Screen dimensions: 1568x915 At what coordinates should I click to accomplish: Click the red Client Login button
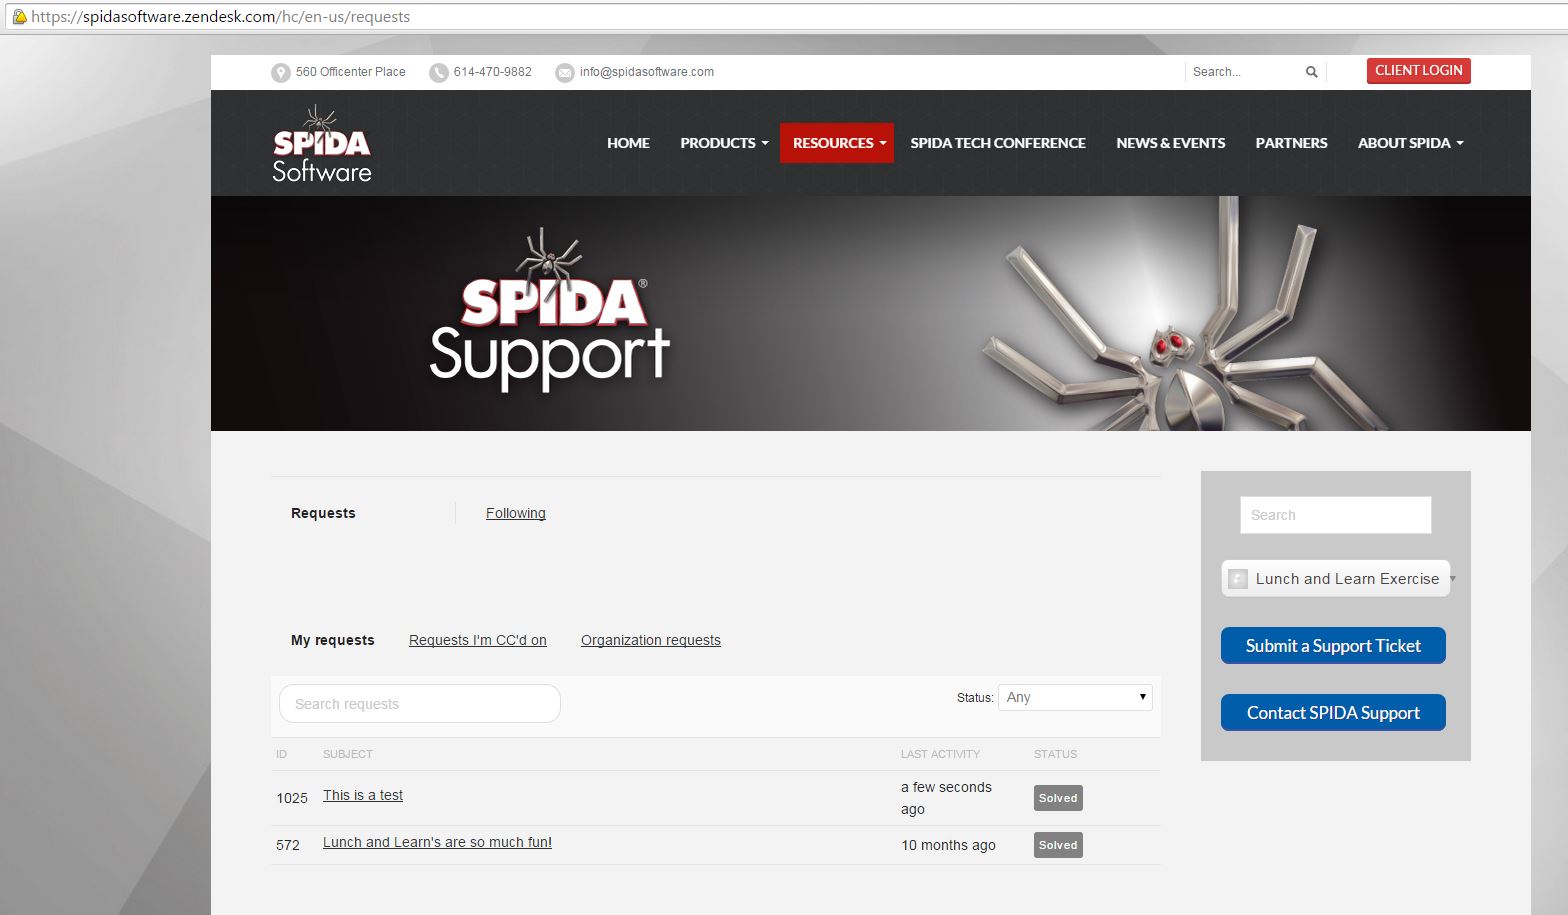click(x=1418, y=71)
